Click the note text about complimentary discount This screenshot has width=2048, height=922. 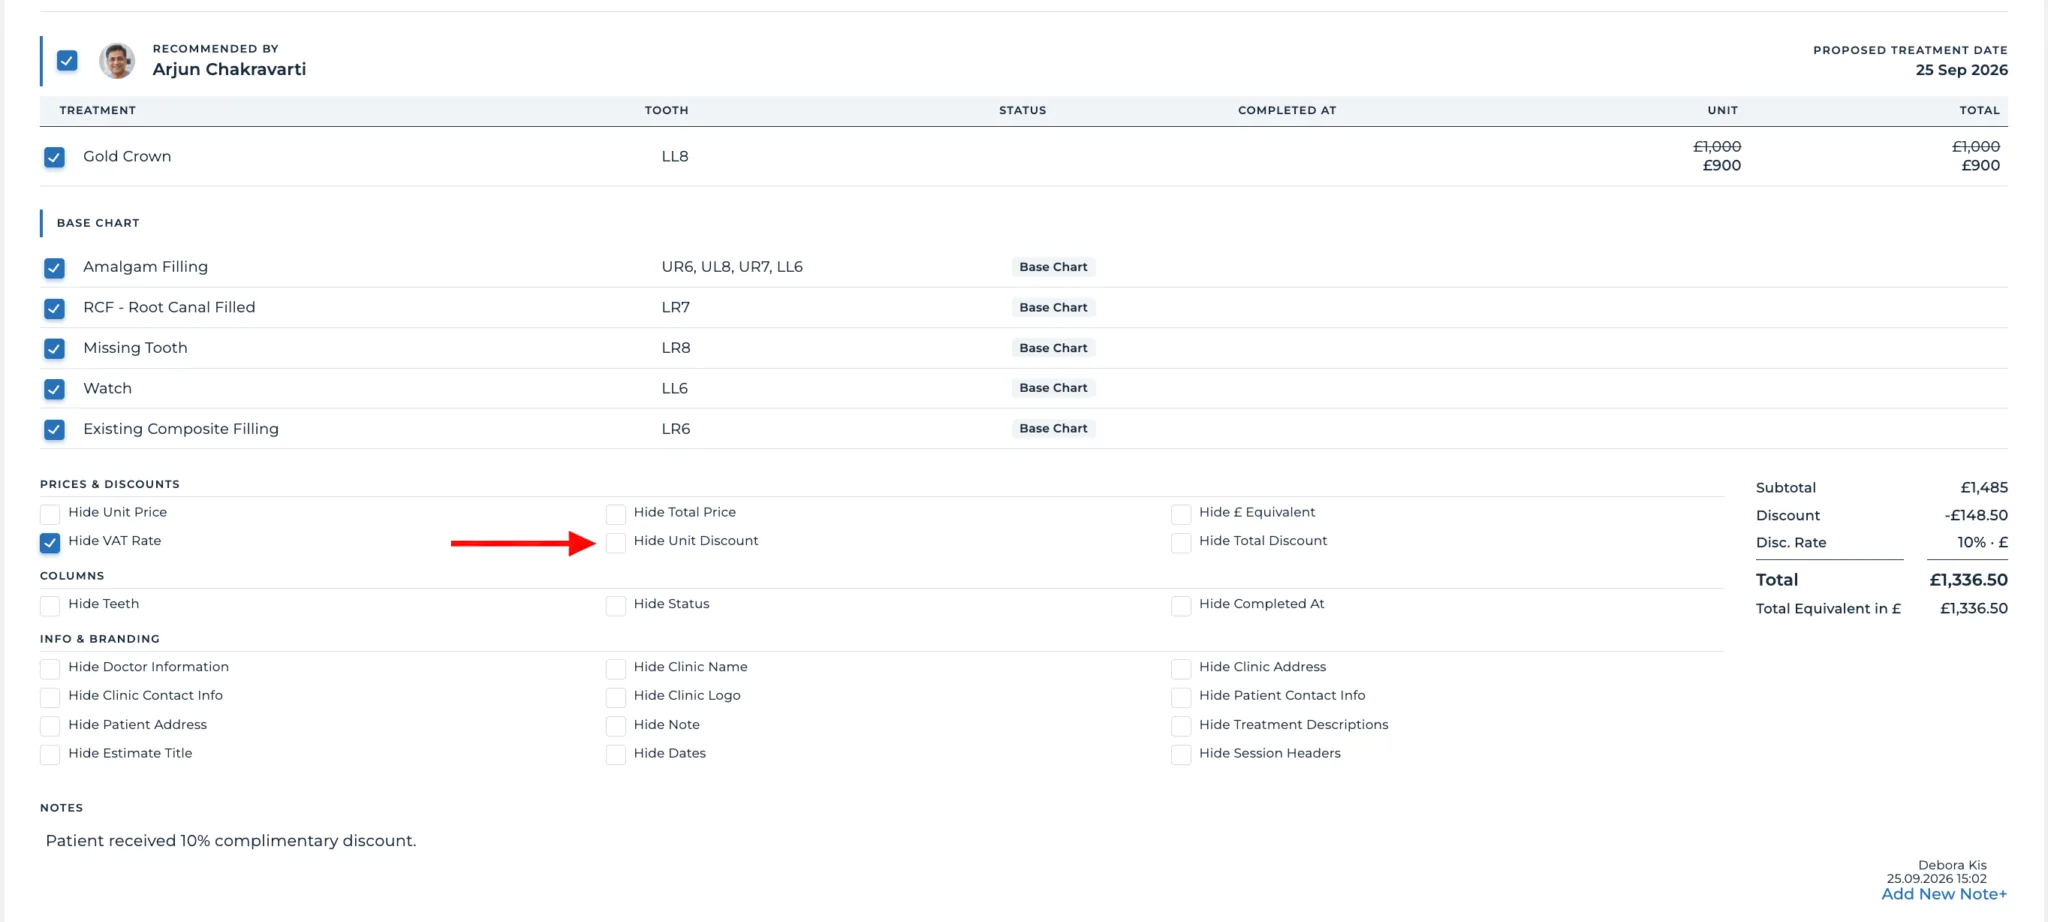pos(231,841)
